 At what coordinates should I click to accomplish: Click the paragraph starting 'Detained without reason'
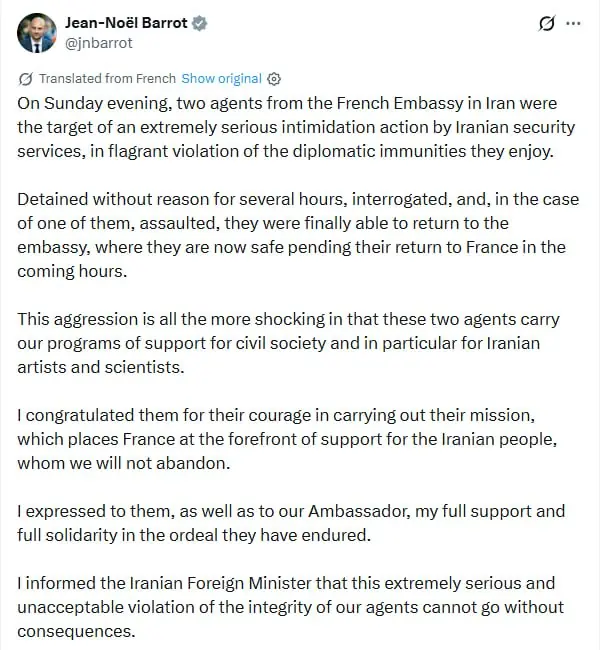(x=298, y=235)
